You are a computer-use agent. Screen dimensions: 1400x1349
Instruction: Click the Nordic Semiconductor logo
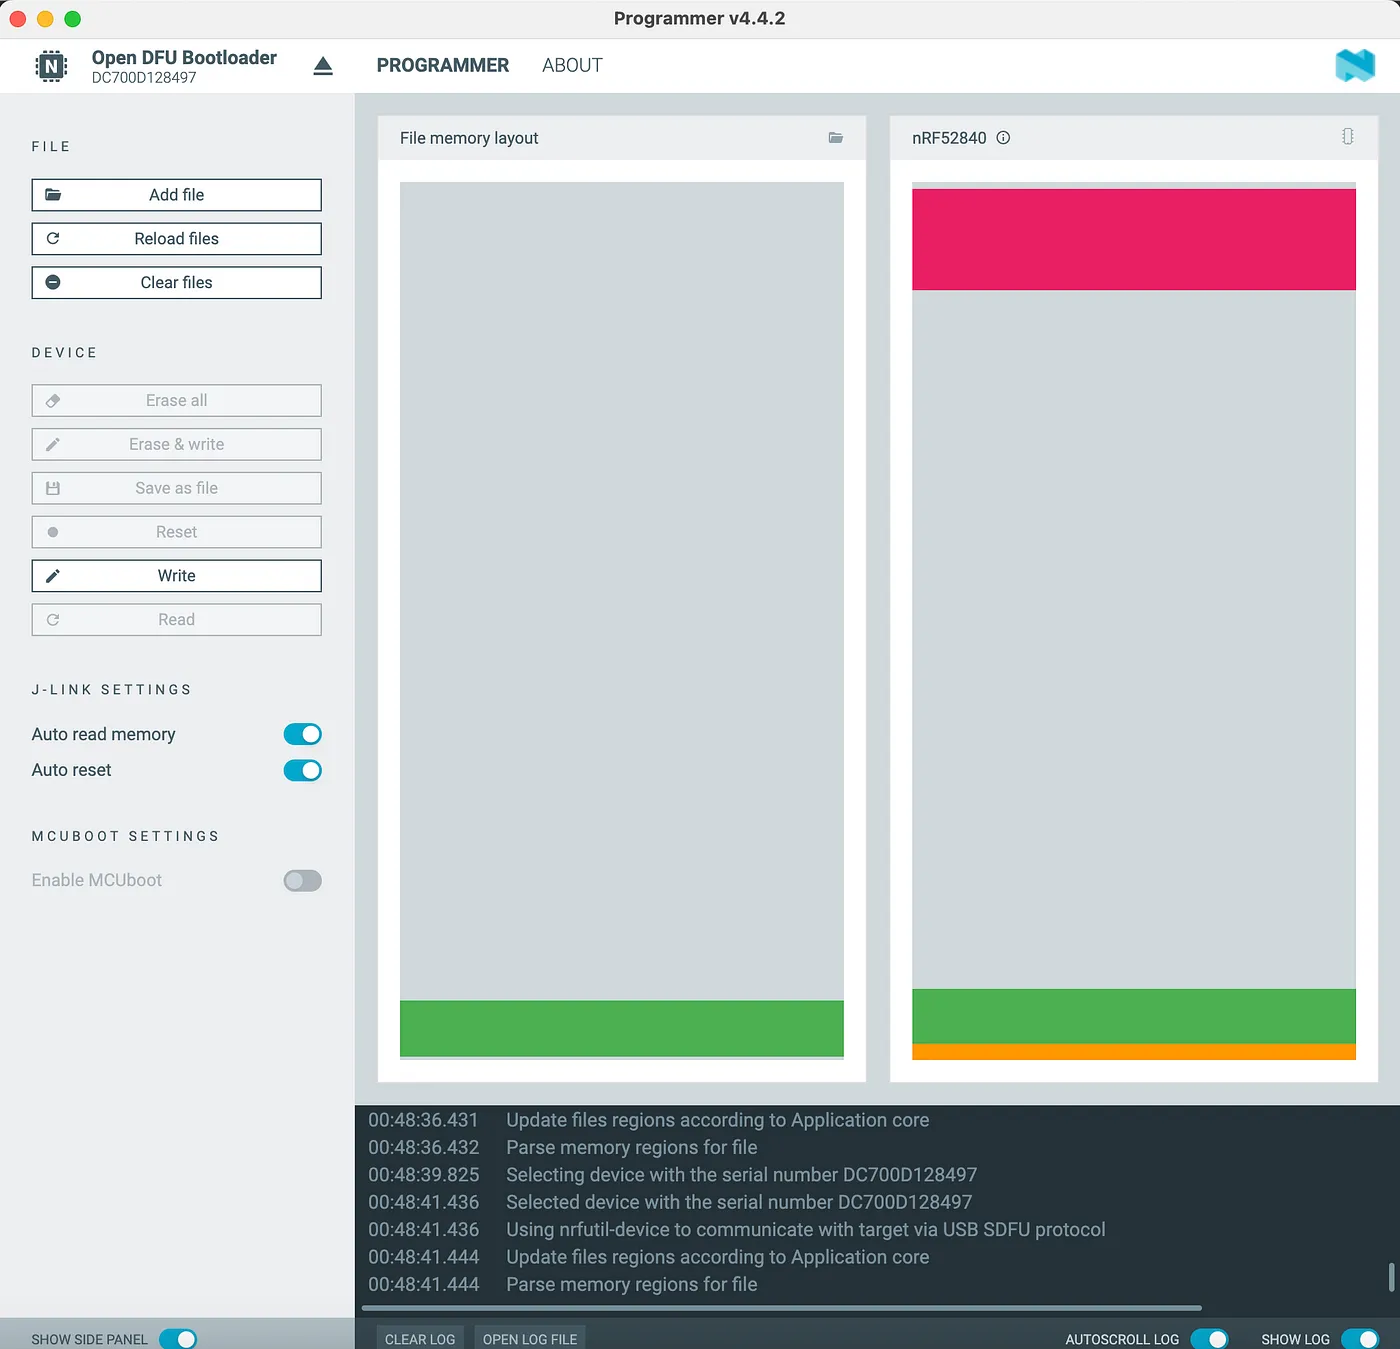(1355, 66)
